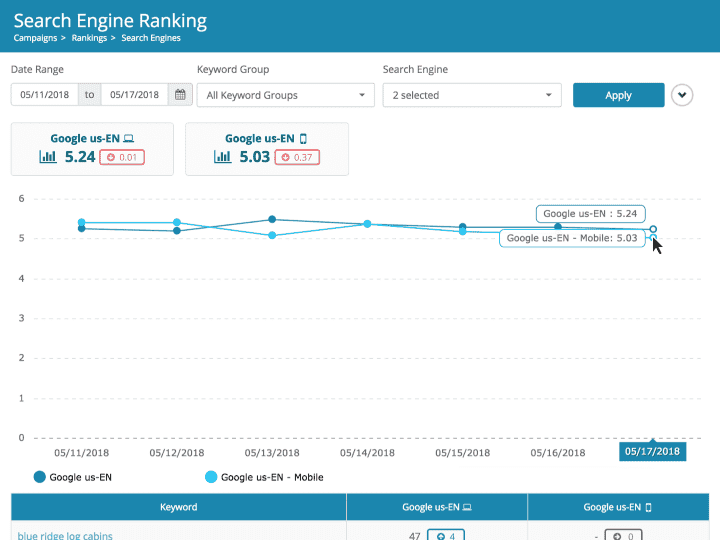Click the Apply button
The image size is (720, 540).
point(618,95)
